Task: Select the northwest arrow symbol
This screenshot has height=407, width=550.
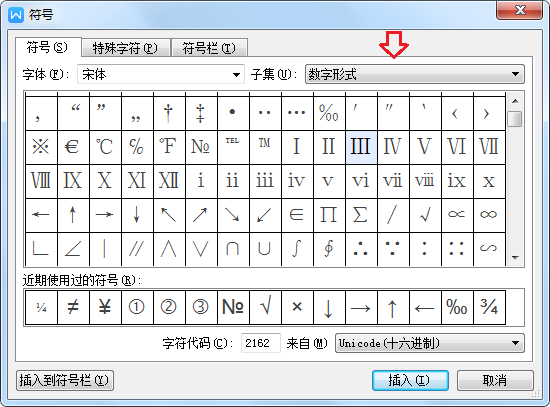Action: [169, 214]
